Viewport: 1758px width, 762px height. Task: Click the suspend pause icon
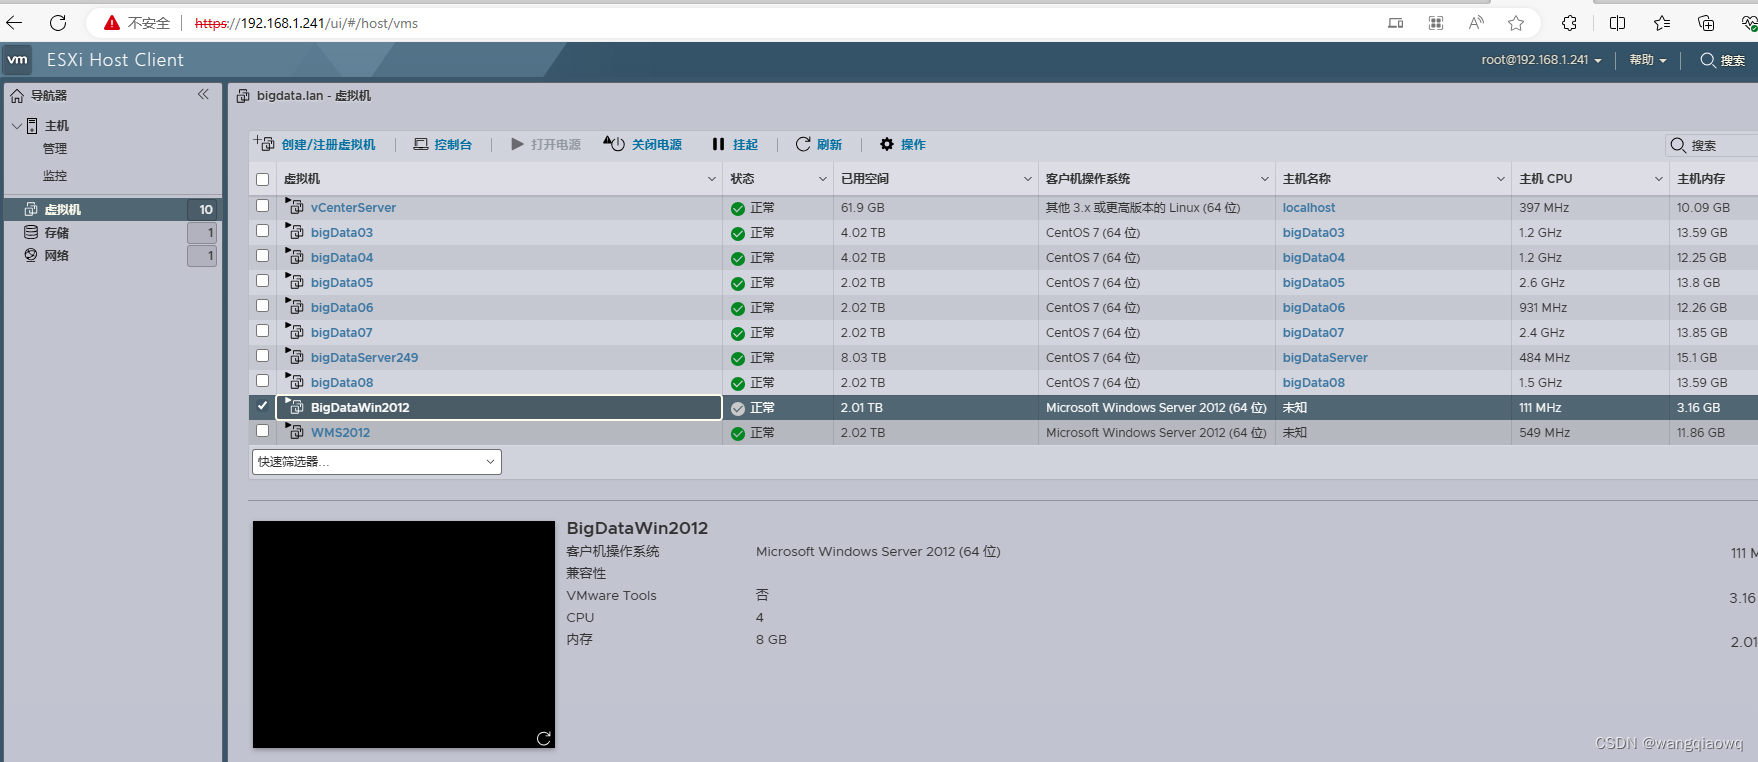pyautogui.click(x=718, y=144)
